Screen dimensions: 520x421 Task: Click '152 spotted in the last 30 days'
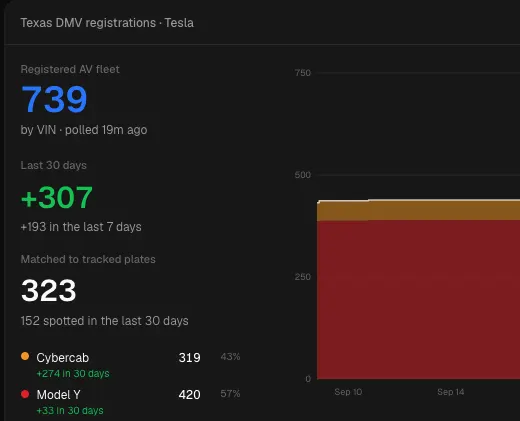point(104,321)
